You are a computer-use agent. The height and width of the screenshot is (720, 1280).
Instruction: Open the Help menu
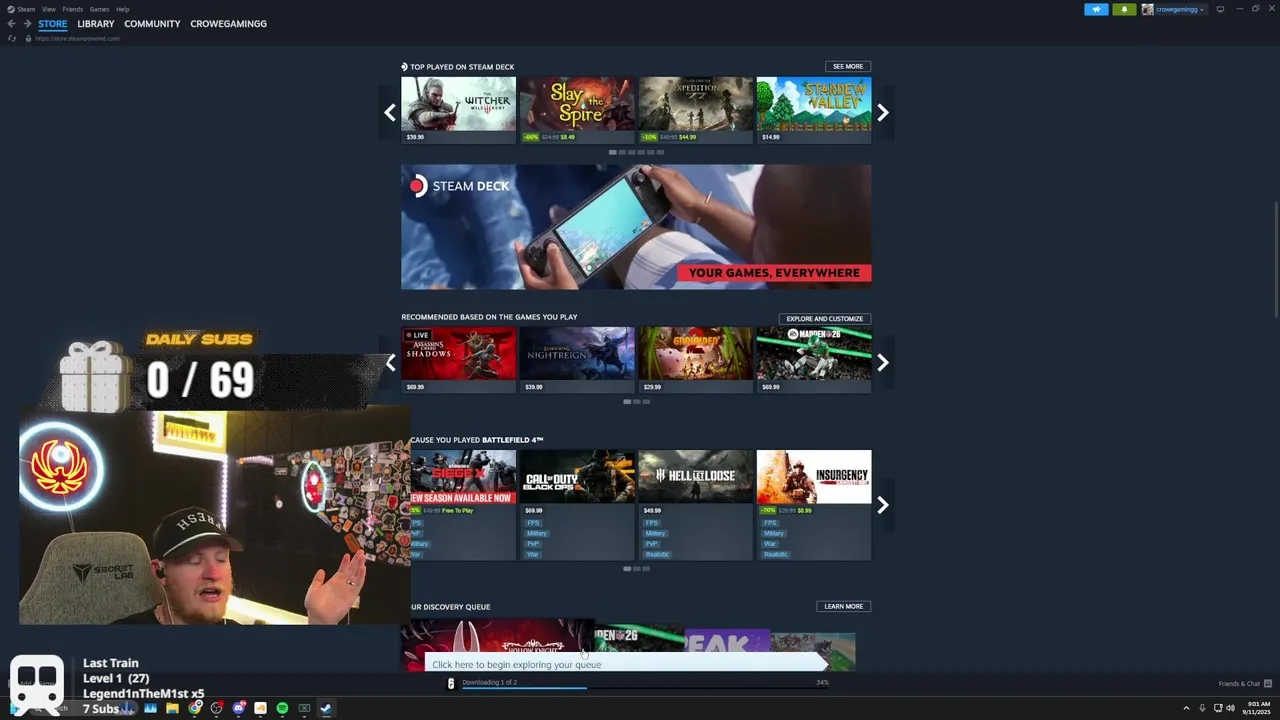tap(122, 9)
